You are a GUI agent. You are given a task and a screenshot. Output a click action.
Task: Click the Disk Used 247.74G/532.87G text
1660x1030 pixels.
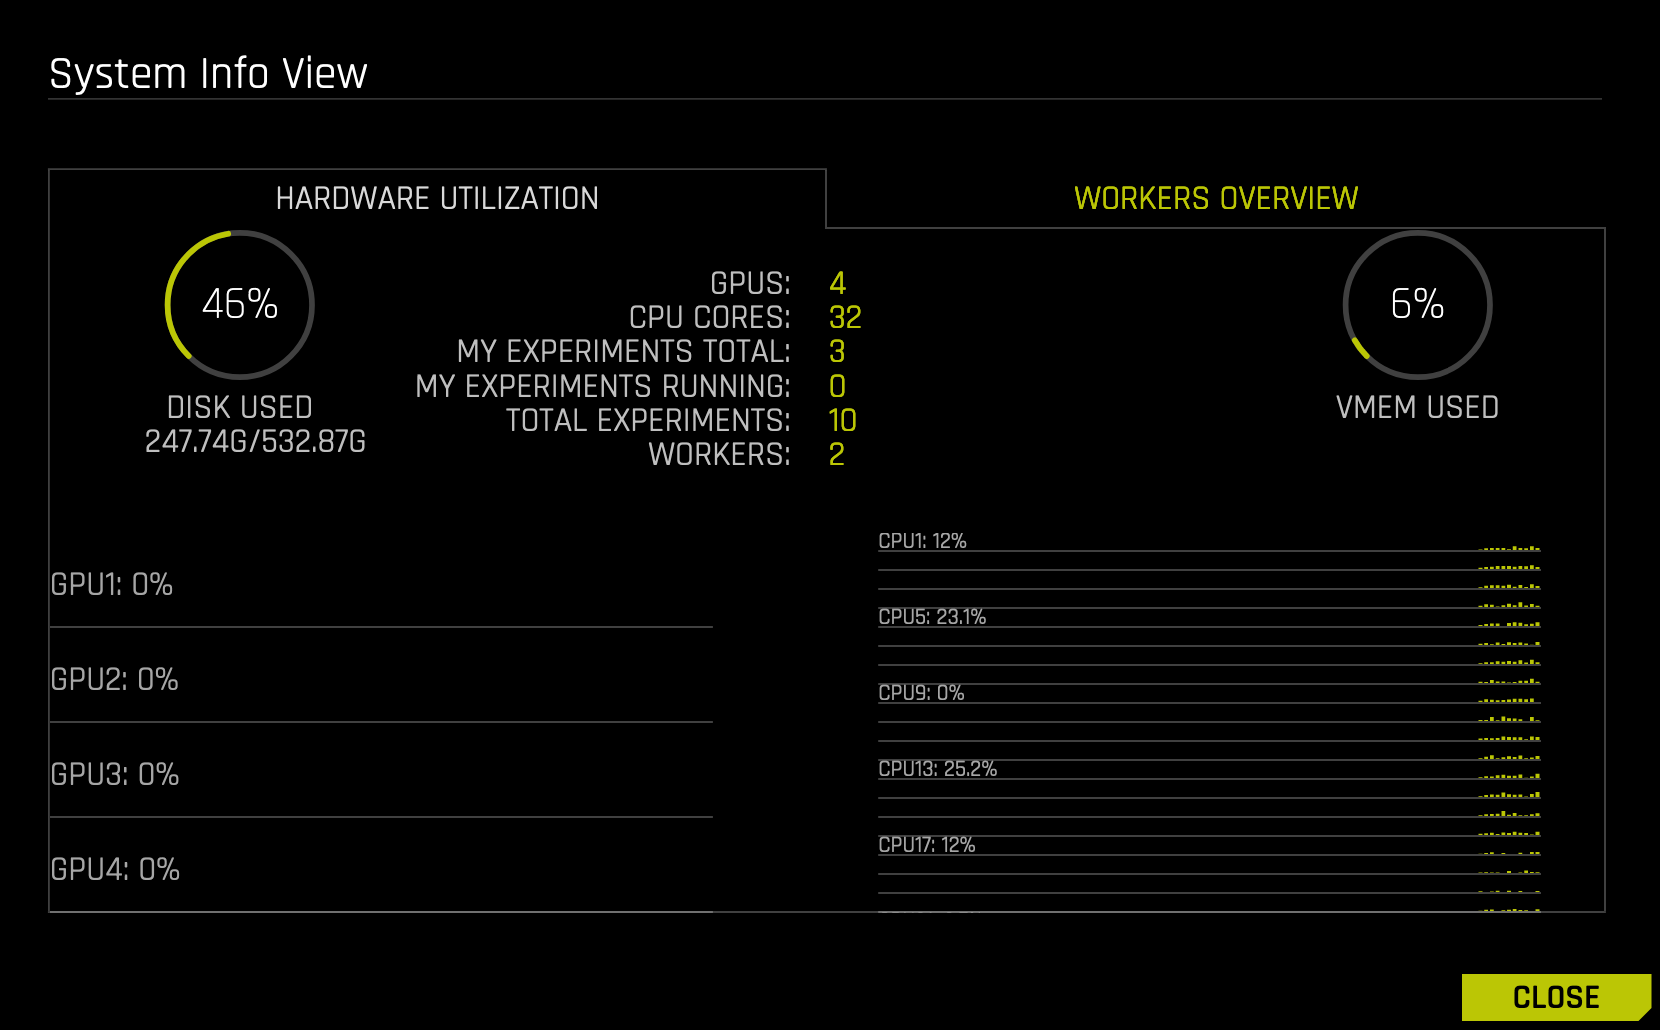point(256,438)
